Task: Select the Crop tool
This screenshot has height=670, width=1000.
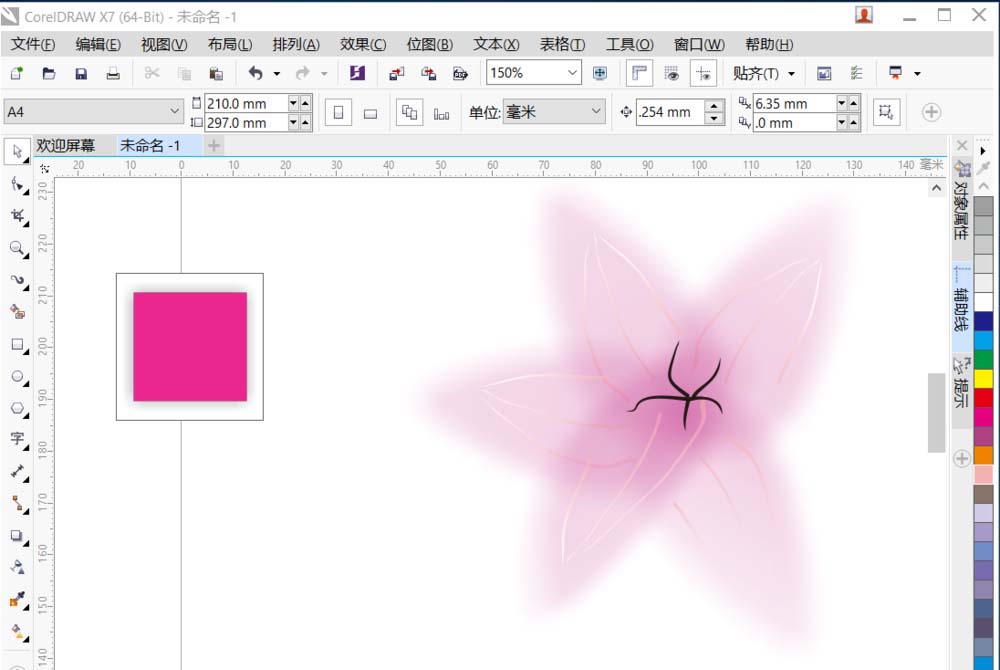Action: [17, 216]
